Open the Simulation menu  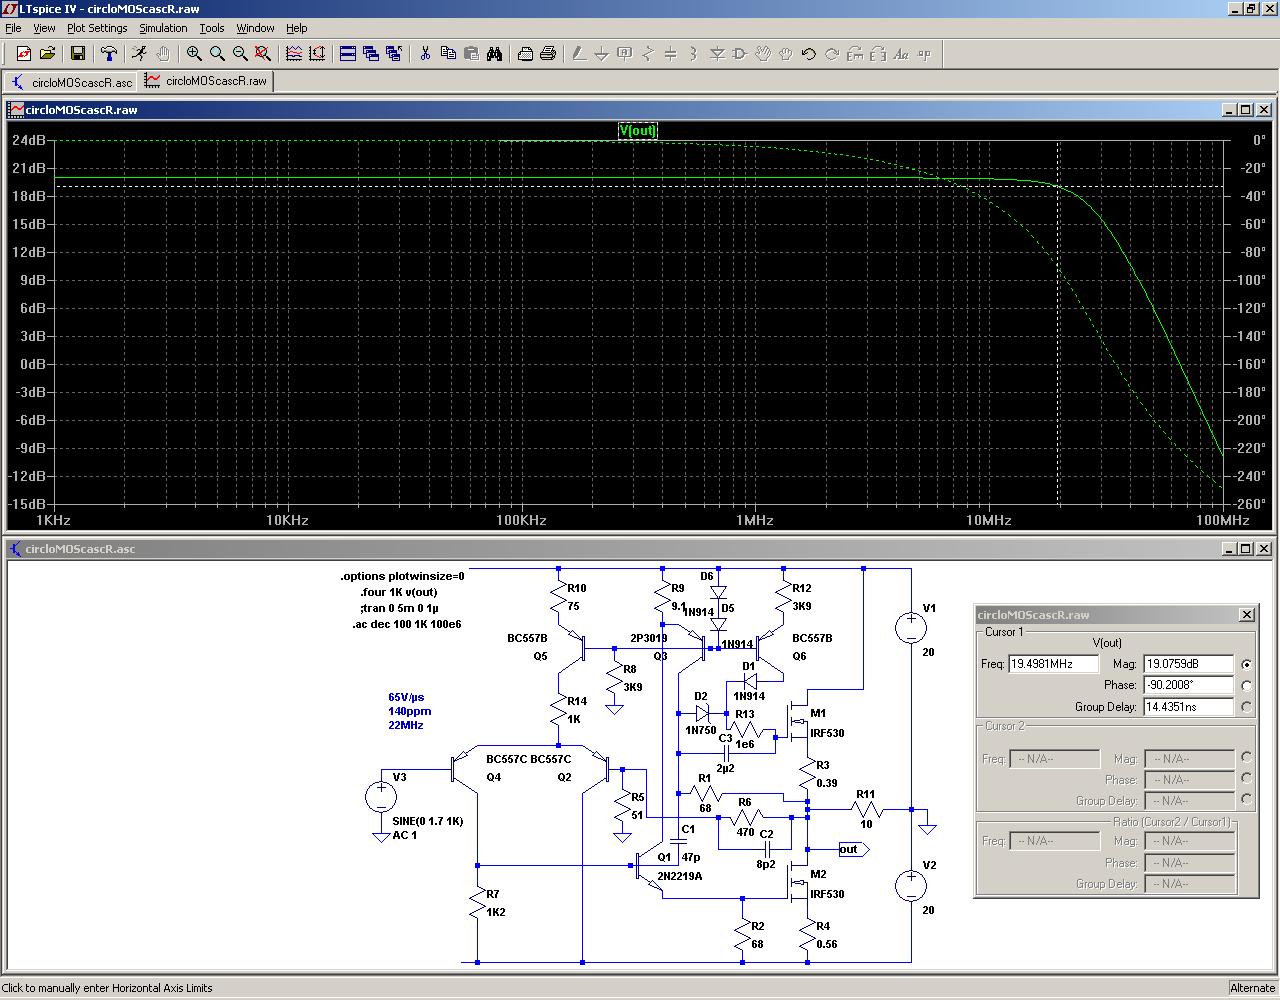pos(163,28)
